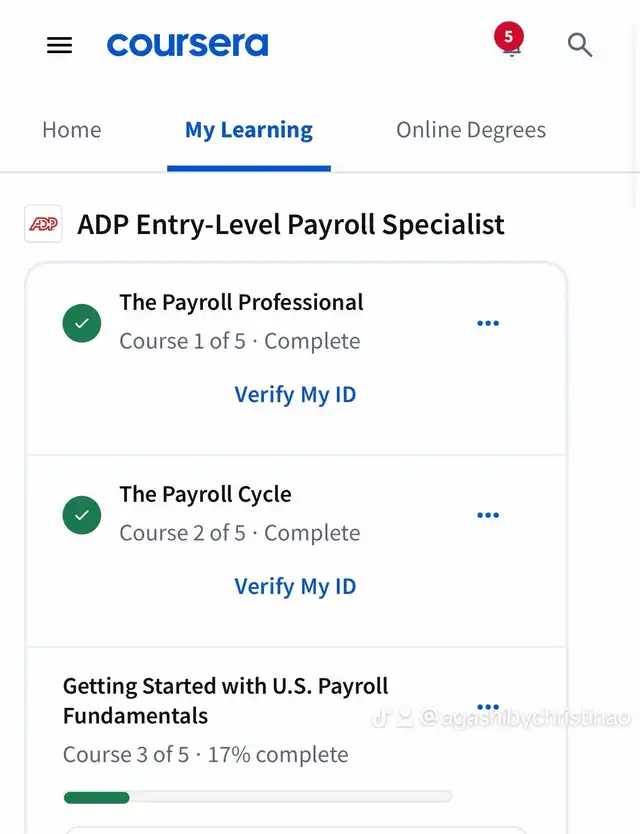
Task: Click The Payroll Cycle green checkmark icon
Action: coord(82,515)
